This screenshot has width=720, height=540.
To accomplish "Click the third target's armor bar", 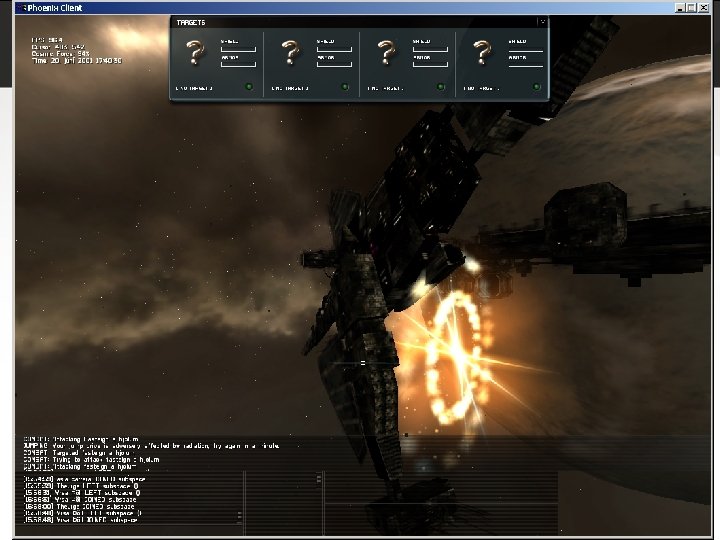I will coord(430,65).
